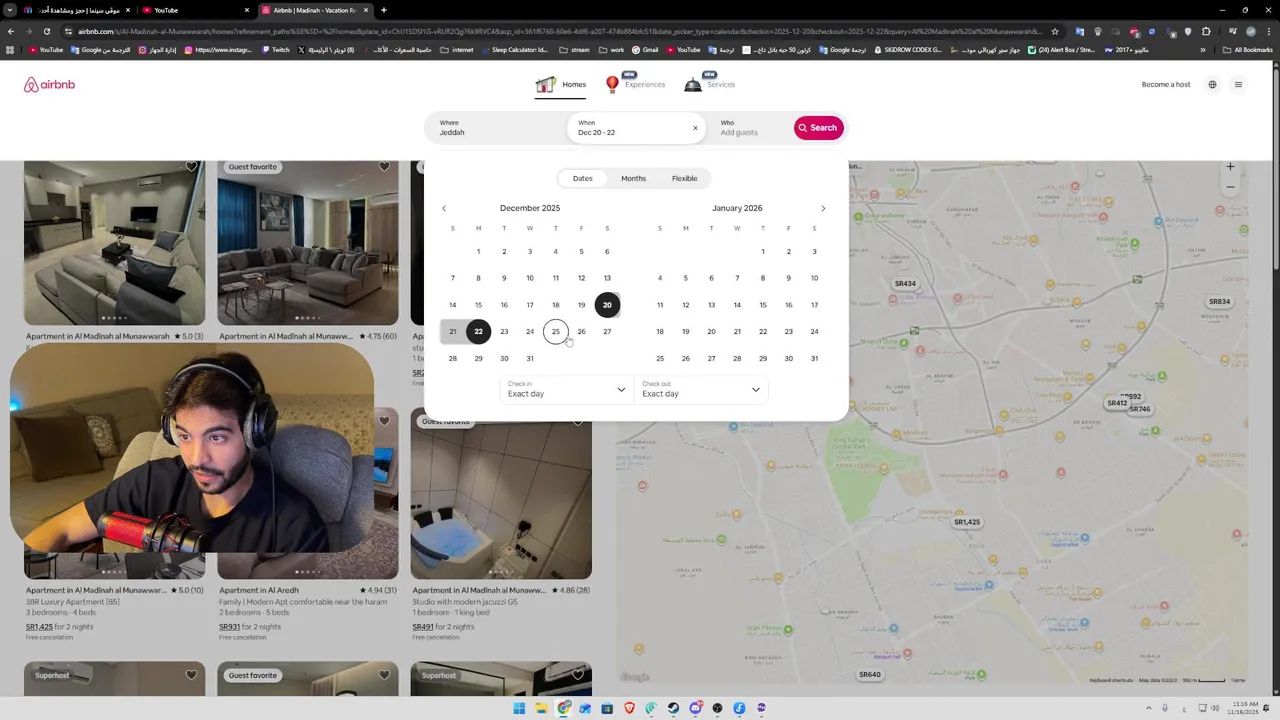Expand the internet bookmarks folder
The image size is (1280, 720).
[457, 49]
